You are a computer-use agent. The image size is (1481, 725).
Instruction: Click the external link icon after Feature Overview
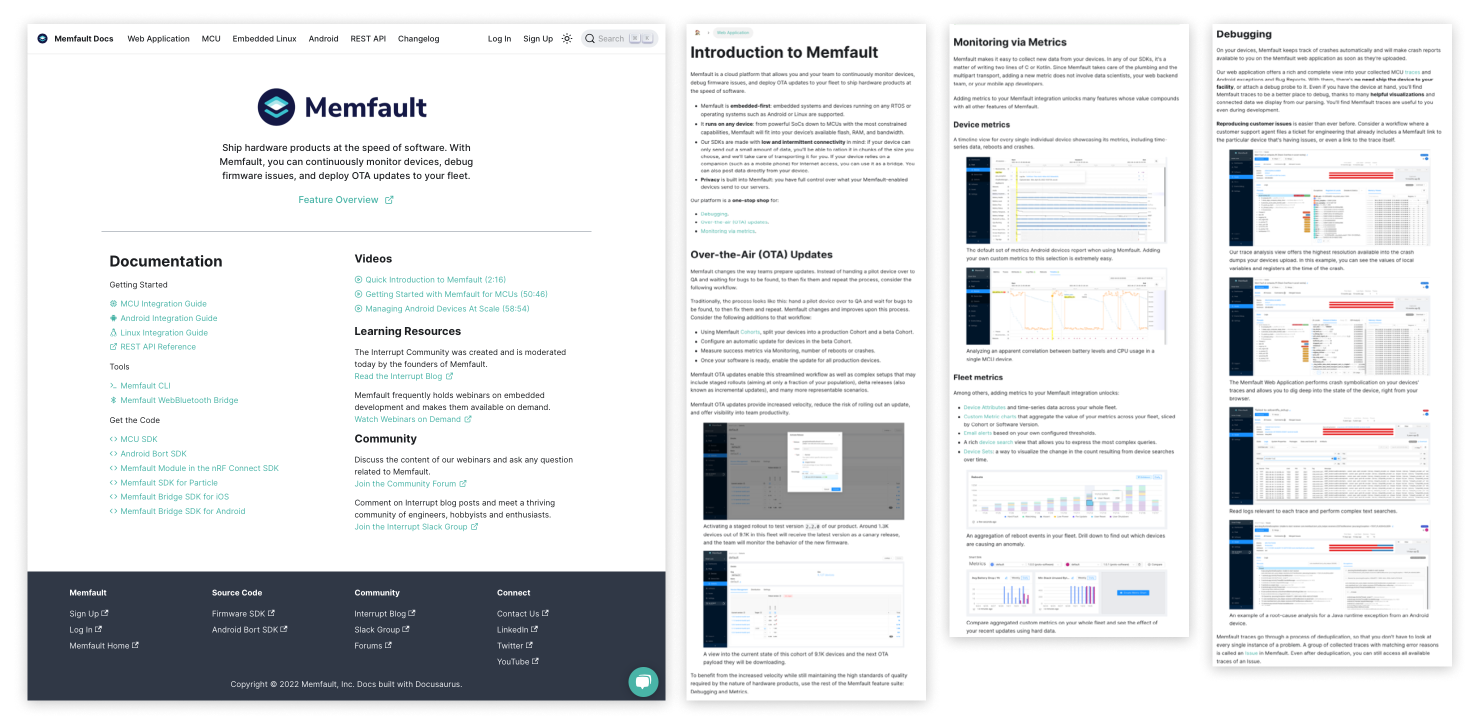point(389,200)
